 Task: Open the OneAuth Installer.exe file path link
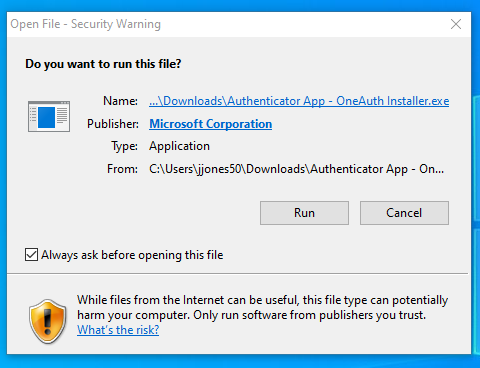pyautogui.click(x=299, y=101)
